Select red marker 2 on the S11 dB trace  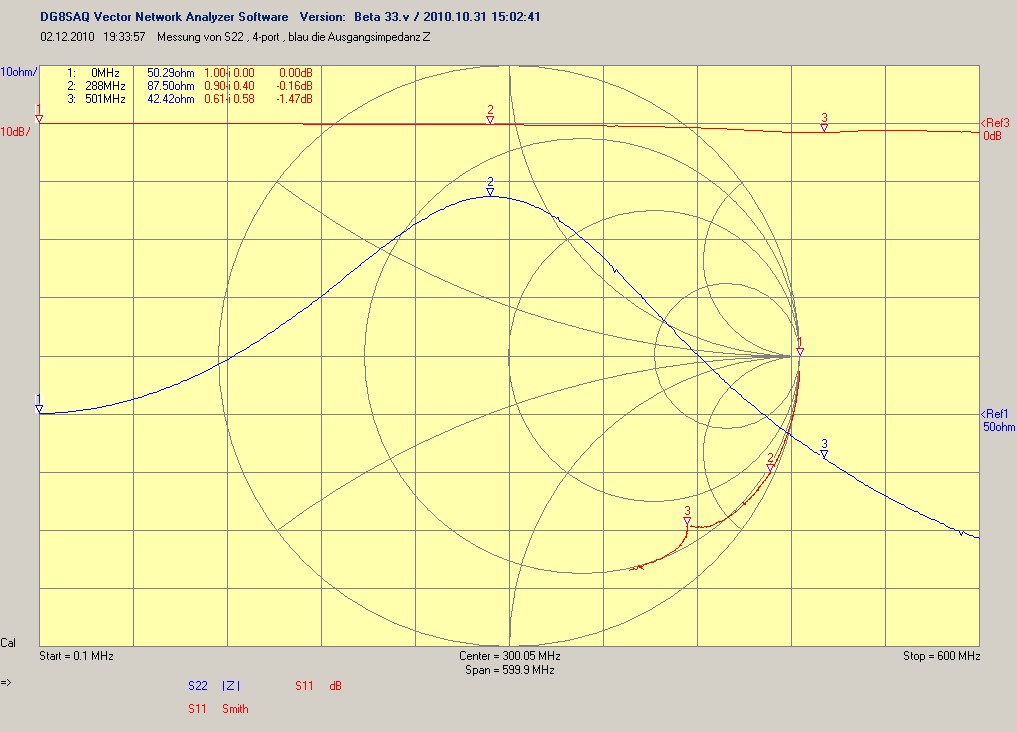[490, 115]
